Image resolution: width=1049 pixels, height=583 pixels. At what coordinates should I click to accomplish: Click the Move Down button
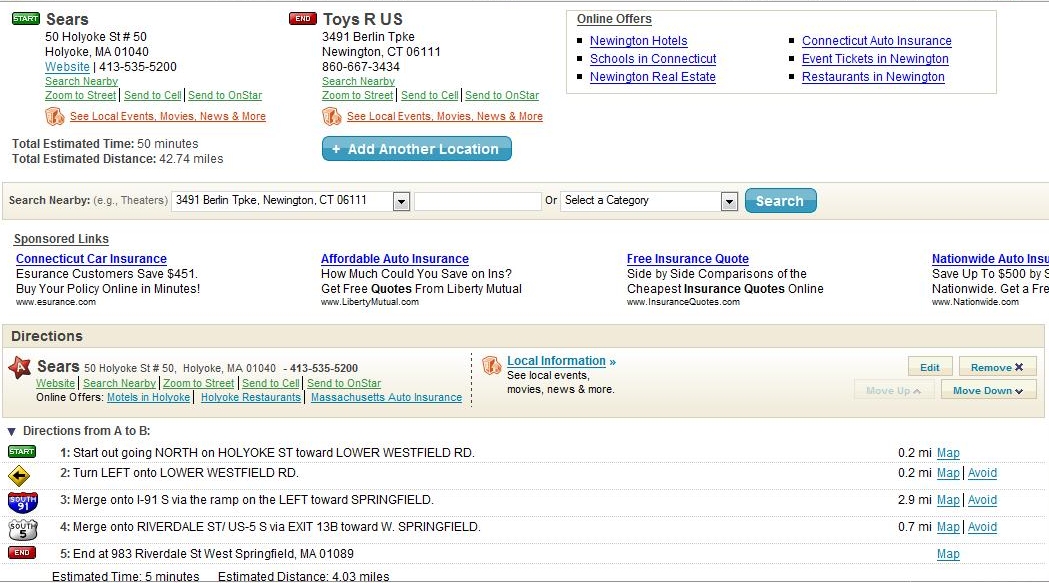pyautogui.click(x=988, y=390)
